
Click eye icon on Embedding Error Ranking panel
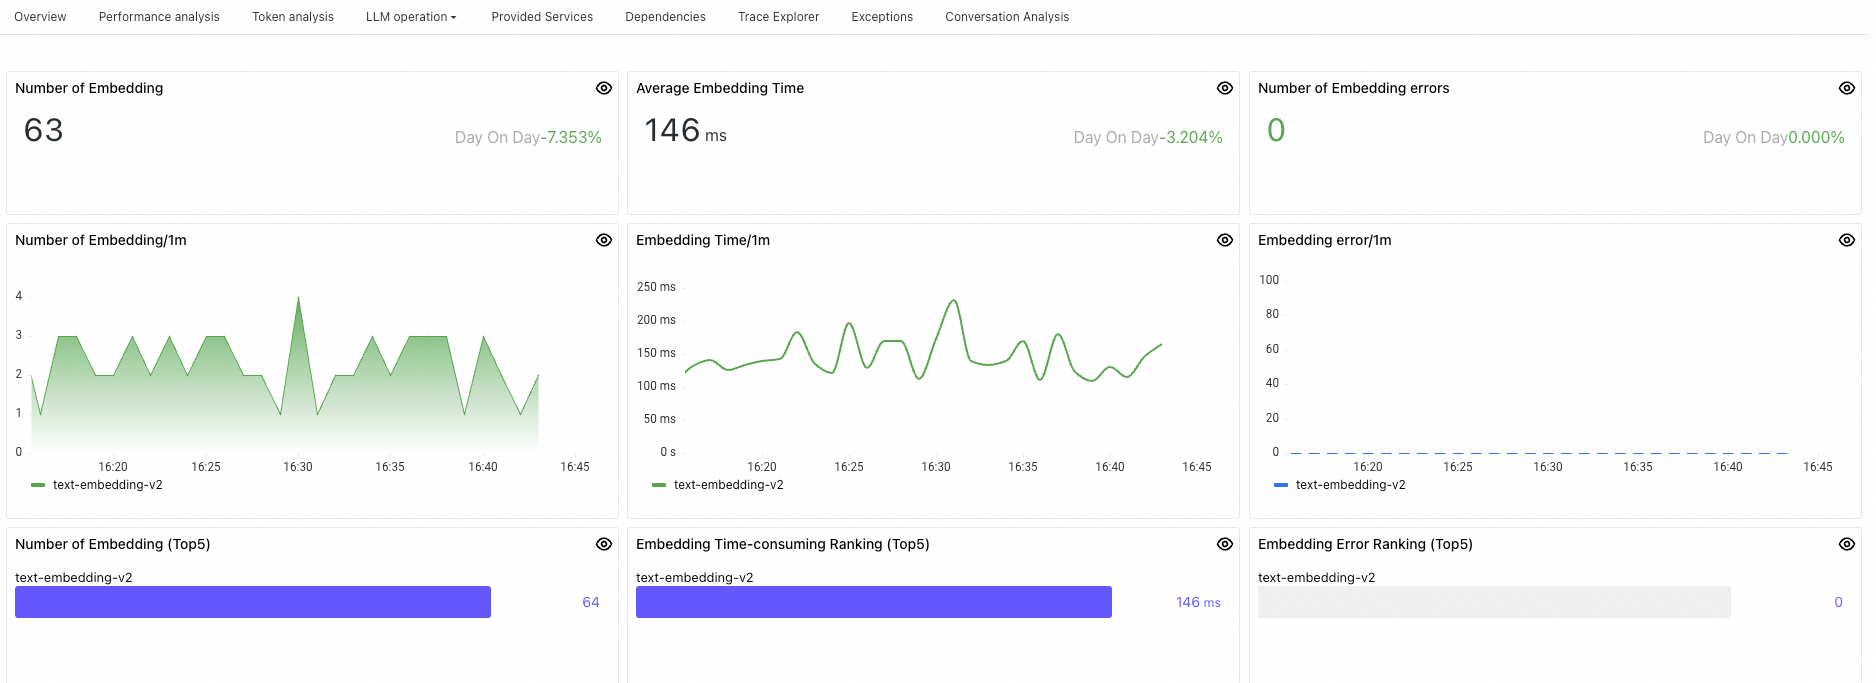pyautogui.click(x=1847, y=544)
